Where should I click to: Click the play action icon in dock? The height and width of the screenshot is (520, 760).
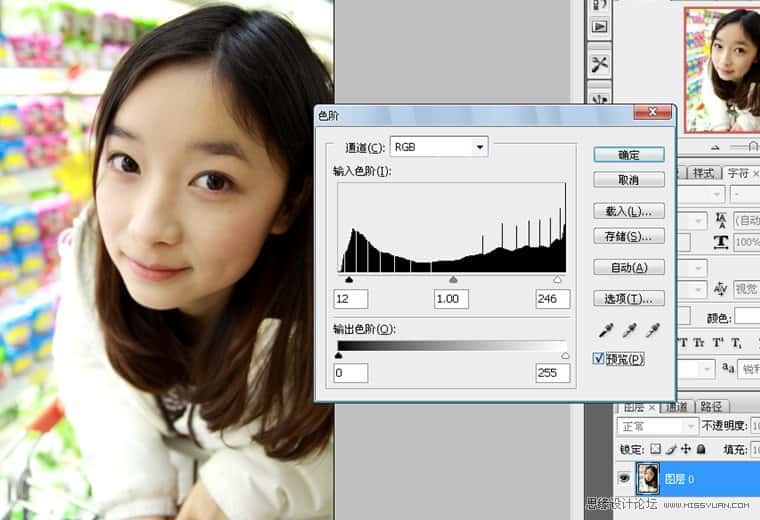coord(600,27)
